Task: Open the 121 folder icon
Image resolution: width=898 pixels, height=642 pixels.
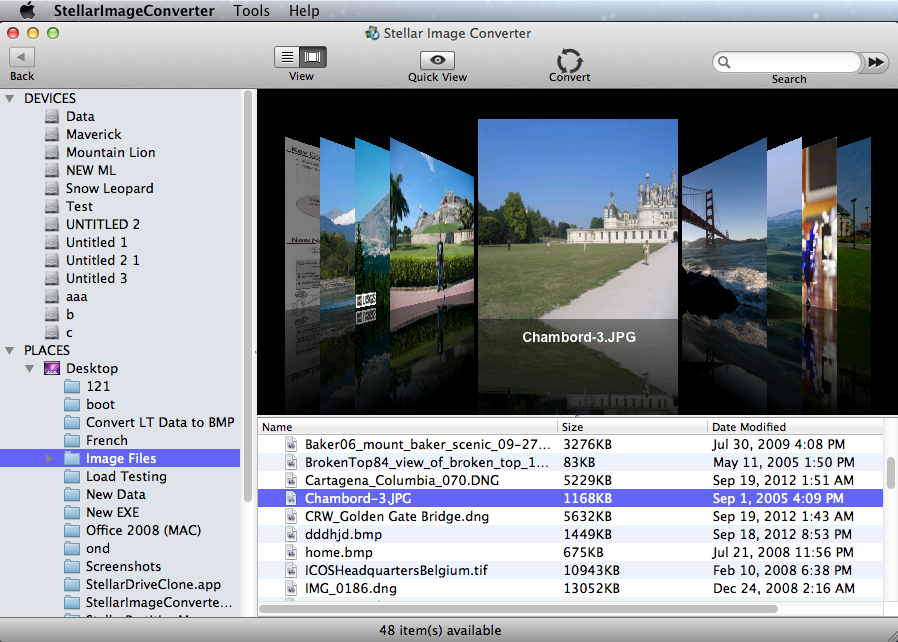Action: coord(72,387)
